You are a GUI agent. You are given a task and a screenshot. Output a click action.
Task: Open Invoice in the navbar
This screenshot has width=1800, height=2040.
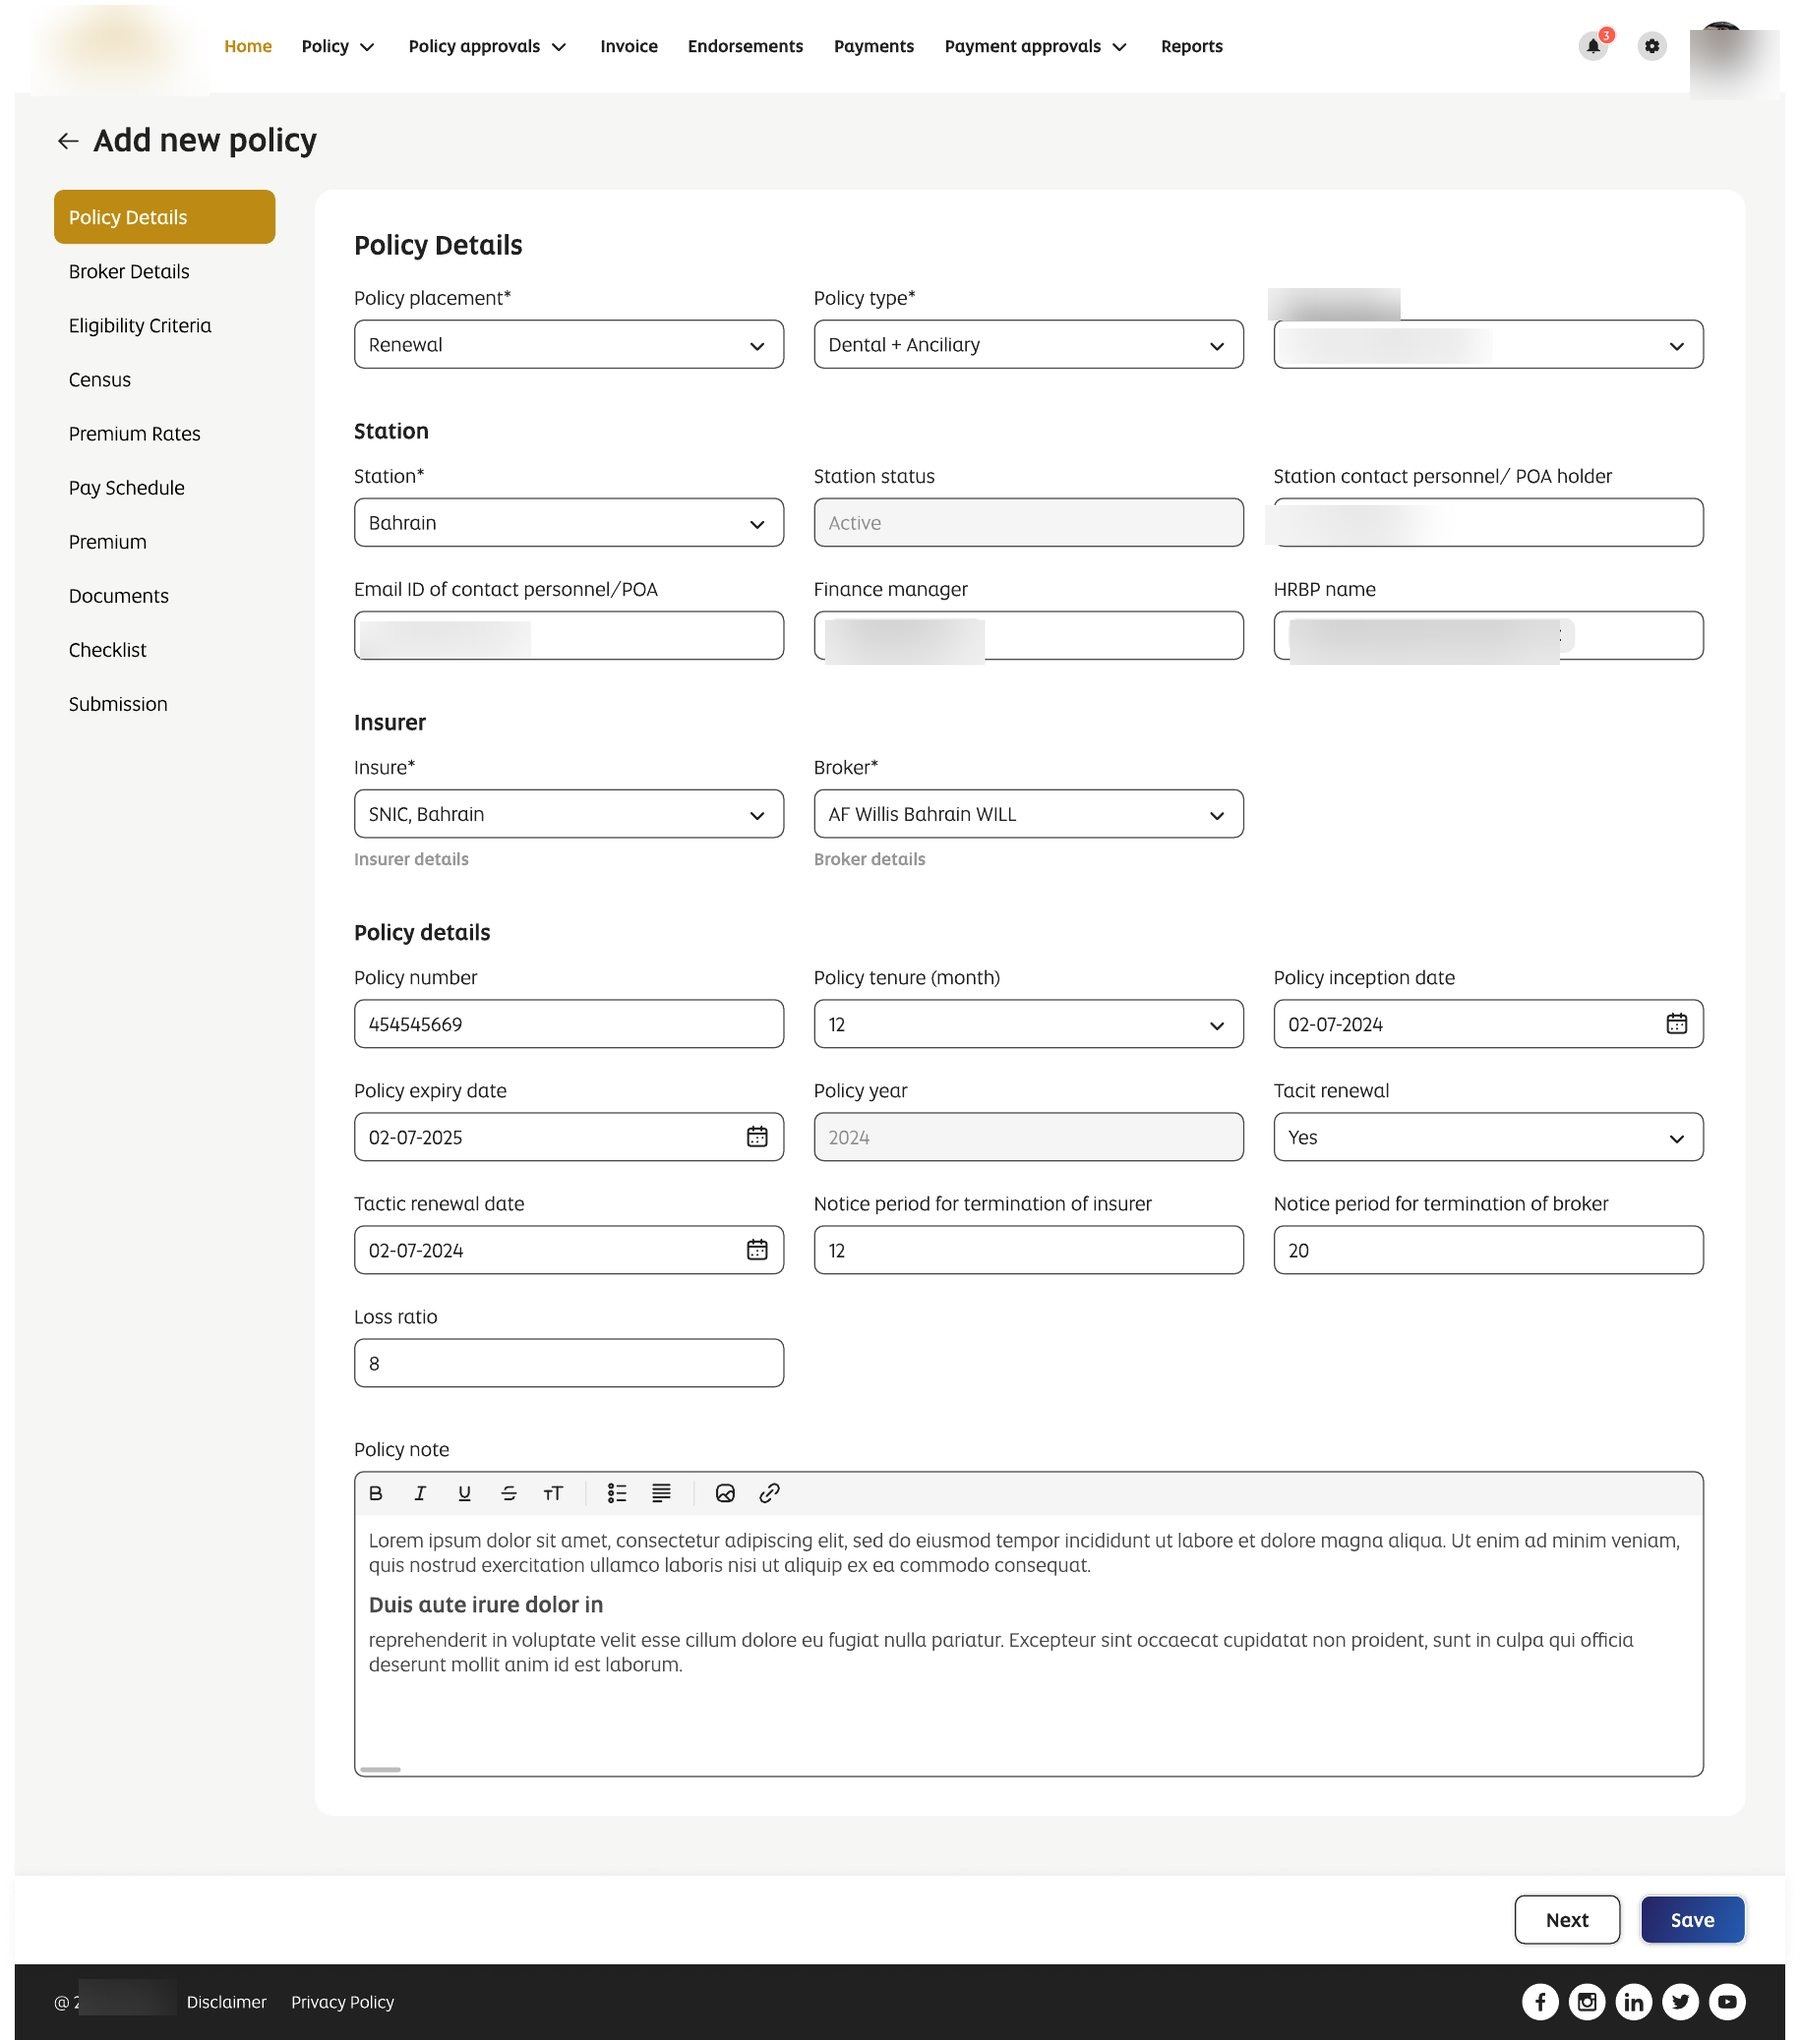point(629,46)
